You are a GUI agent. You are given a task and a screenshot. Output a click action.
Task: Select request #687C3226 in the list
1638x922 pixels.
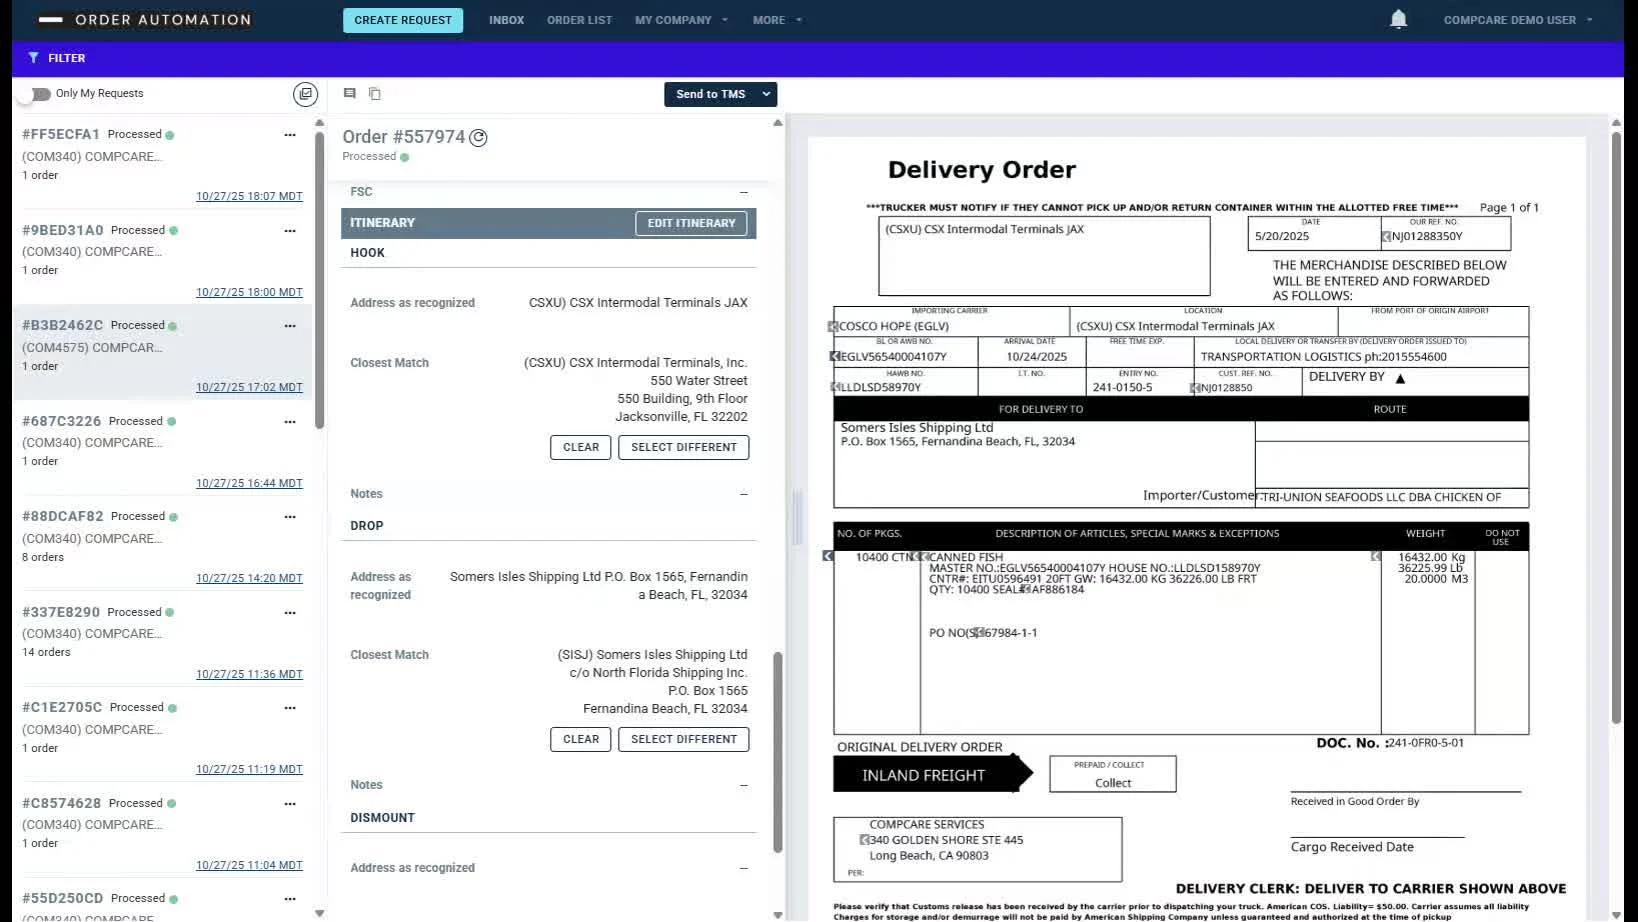coord(162,450)
